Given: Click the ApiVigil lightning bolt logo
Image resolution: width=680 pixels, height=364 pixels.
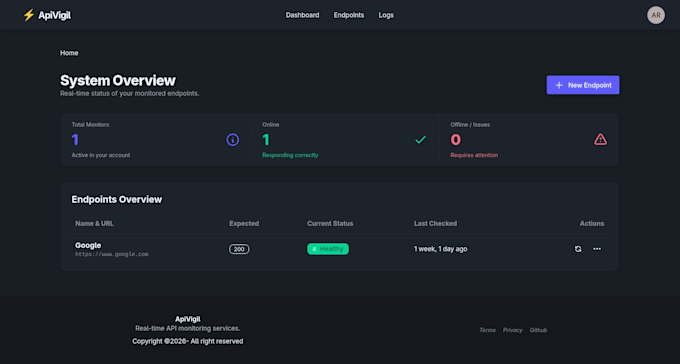Looking at the screenshot, I should coord(29,15).
